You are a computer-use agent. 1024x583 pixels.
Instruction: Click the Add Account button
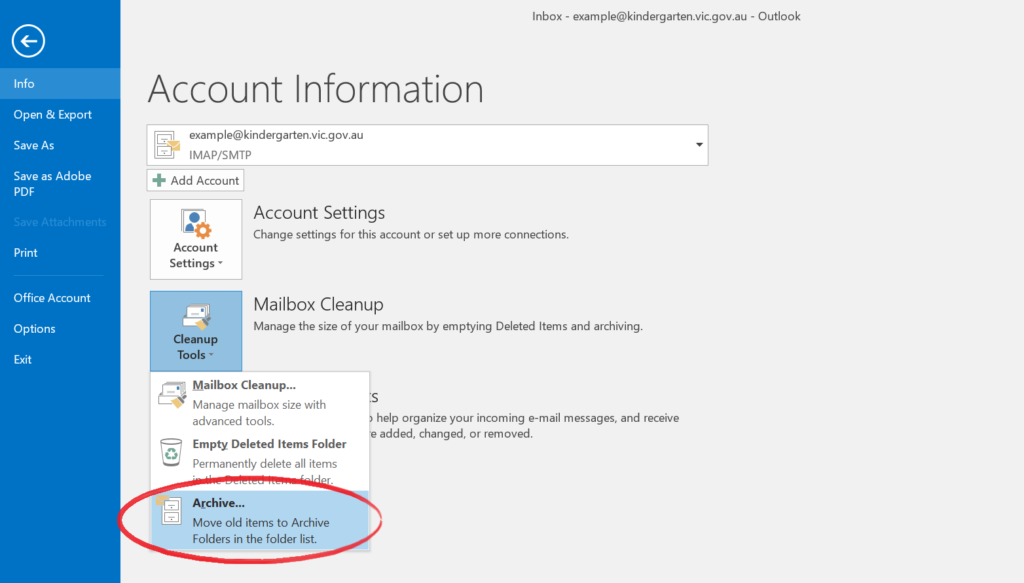(x=195, y=180)
